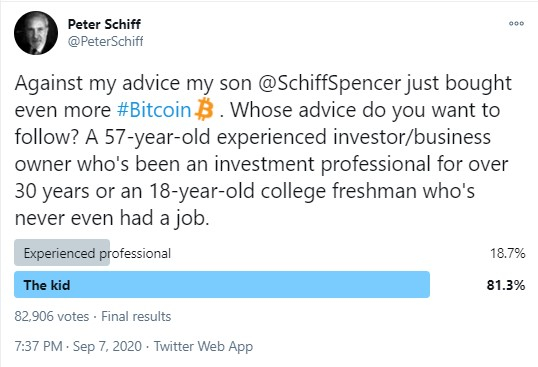Open the 7:37 PM timestamp
This screenshot has height=367, width=538.
pos(38,346)
